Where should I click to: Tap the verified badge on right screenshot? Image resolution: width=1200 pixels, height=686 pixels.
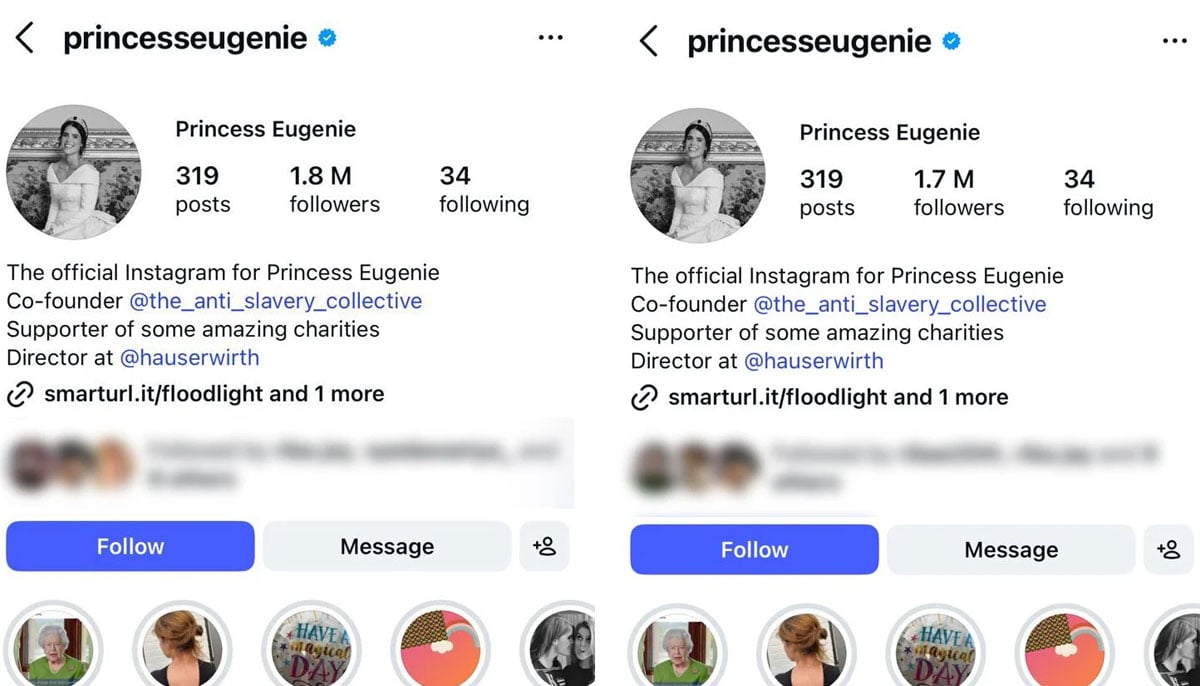pos(953,40)
